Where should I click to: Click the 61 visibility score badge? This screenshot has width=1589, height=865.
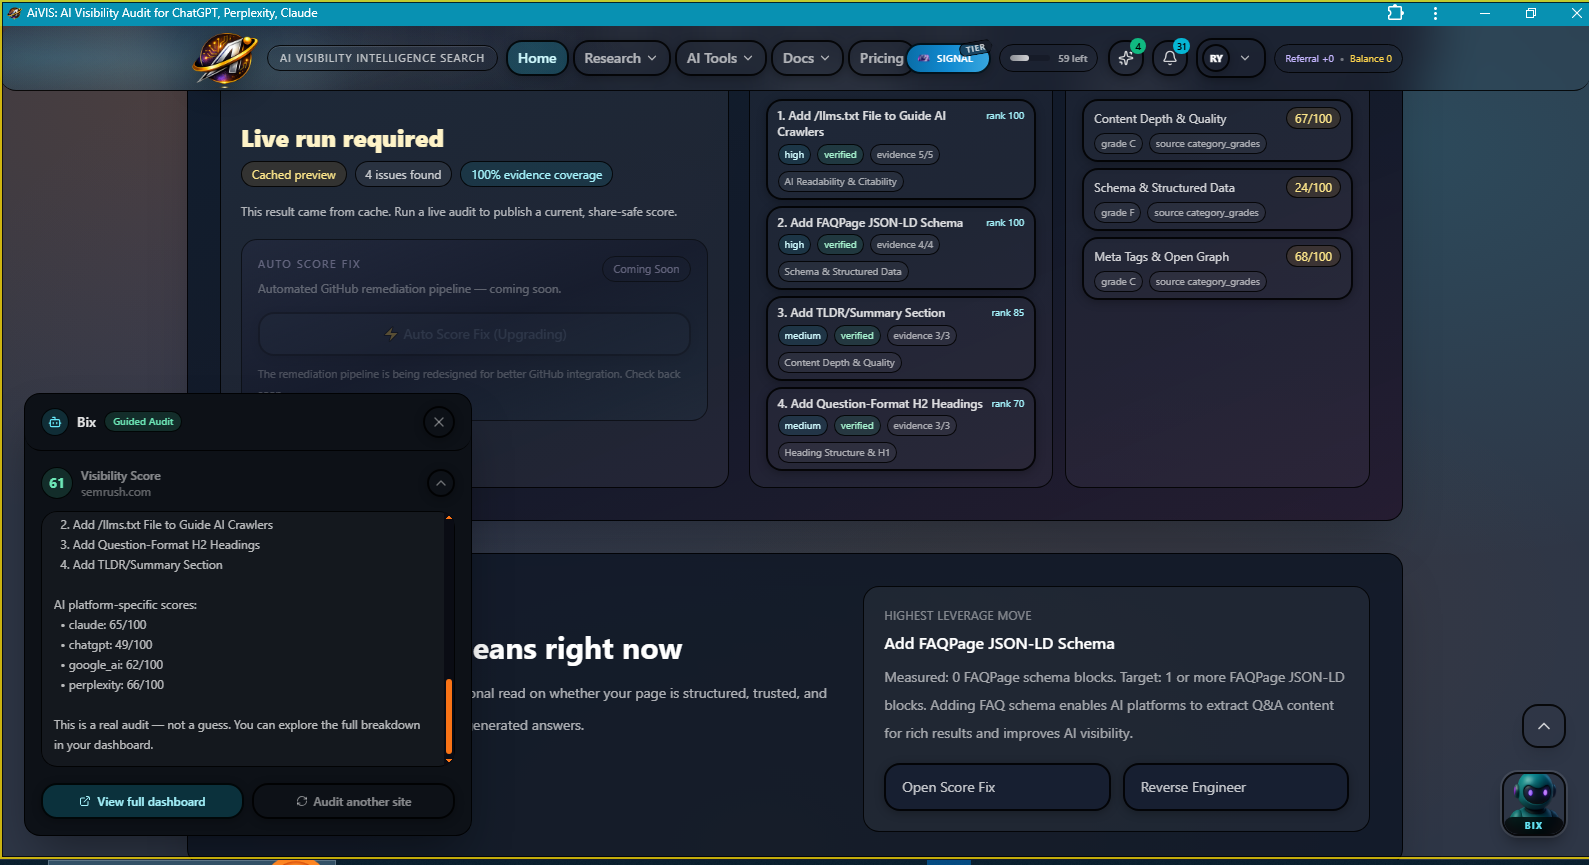pos(57,483)
